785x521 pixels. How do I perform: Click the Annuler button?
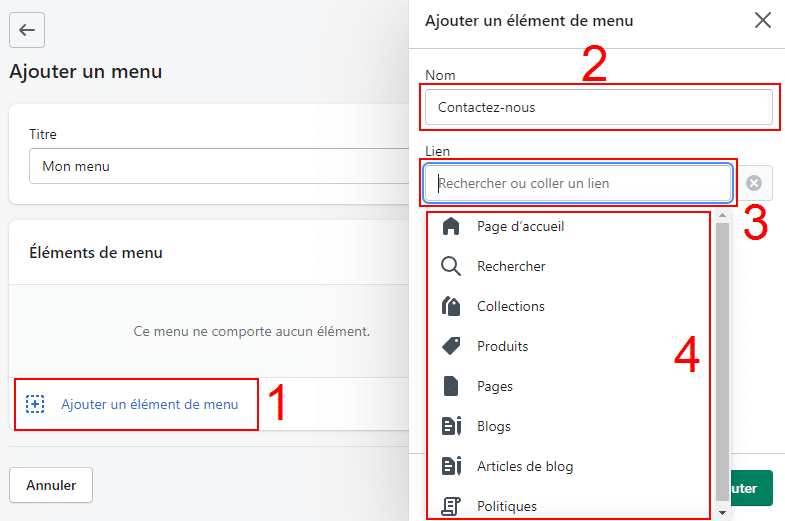tap(51, 485)
